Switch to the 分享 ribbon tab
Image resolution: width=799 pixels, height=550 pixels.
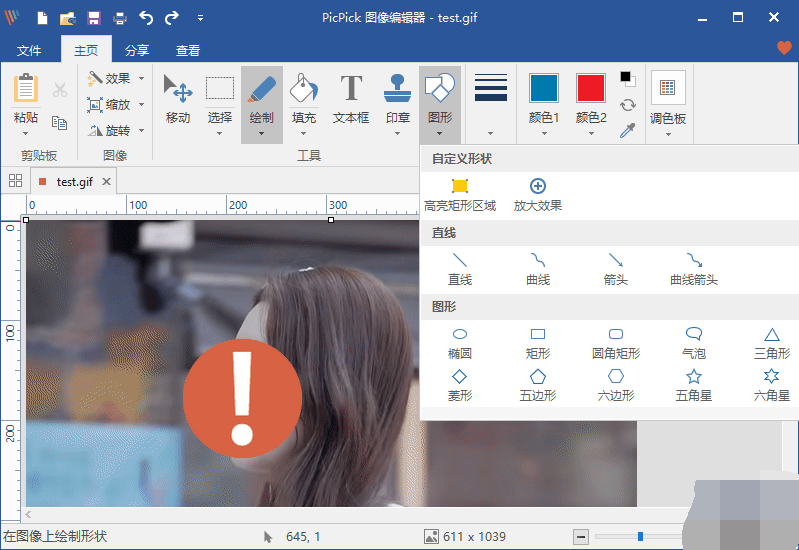point(137,50)
